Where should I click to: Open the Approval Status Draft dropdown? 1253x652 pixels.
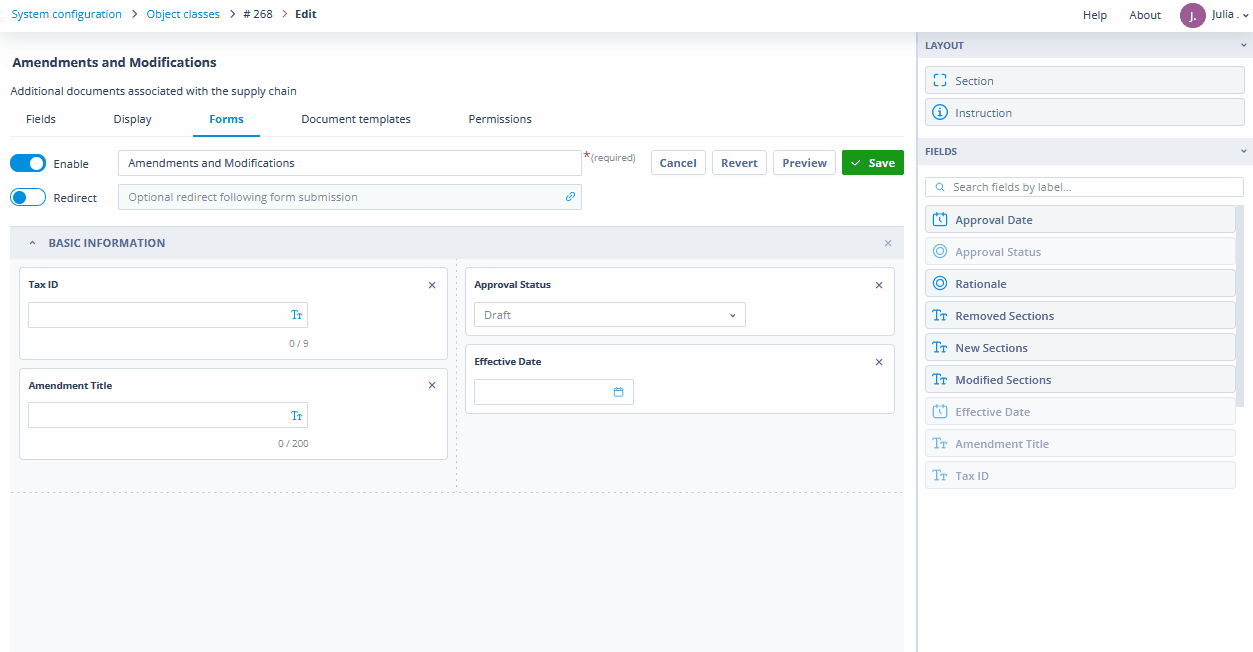click(610, 315)
